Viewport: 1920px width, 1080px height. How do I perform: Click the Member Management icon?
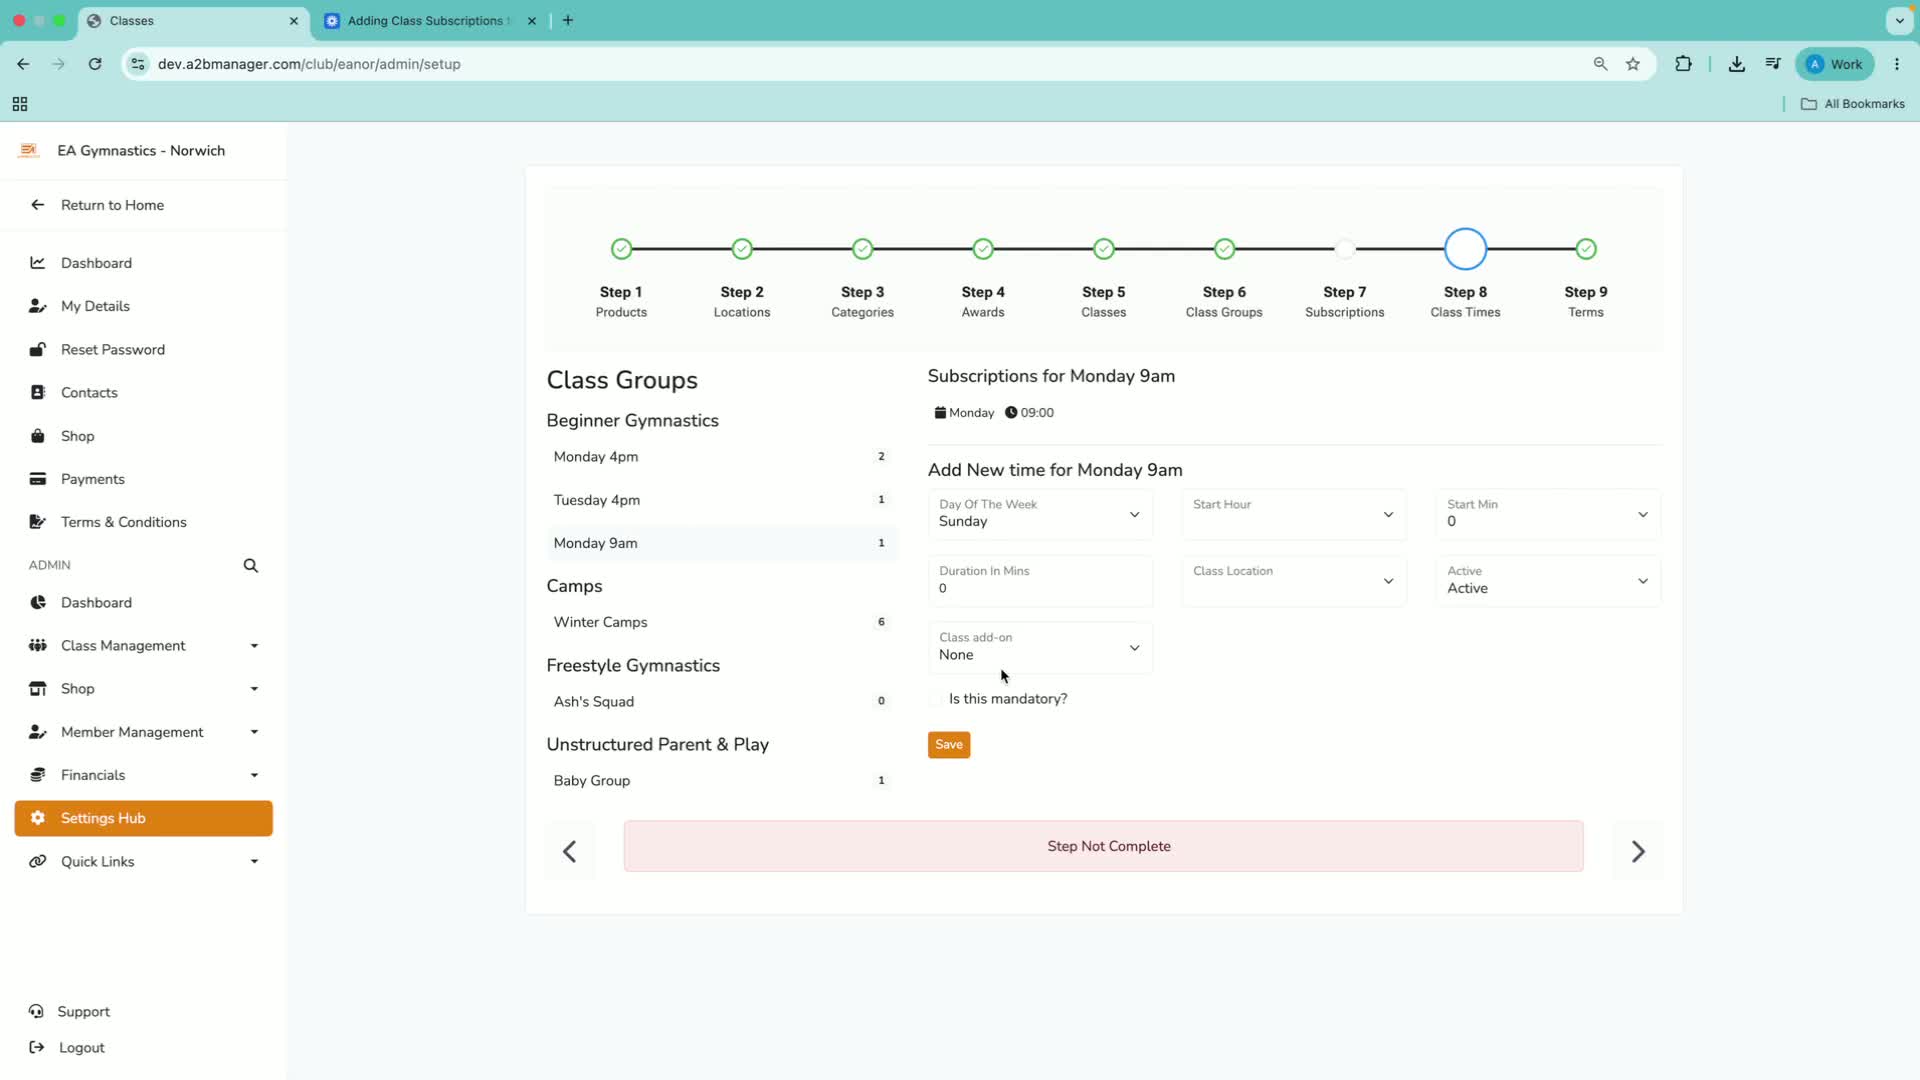38,732
